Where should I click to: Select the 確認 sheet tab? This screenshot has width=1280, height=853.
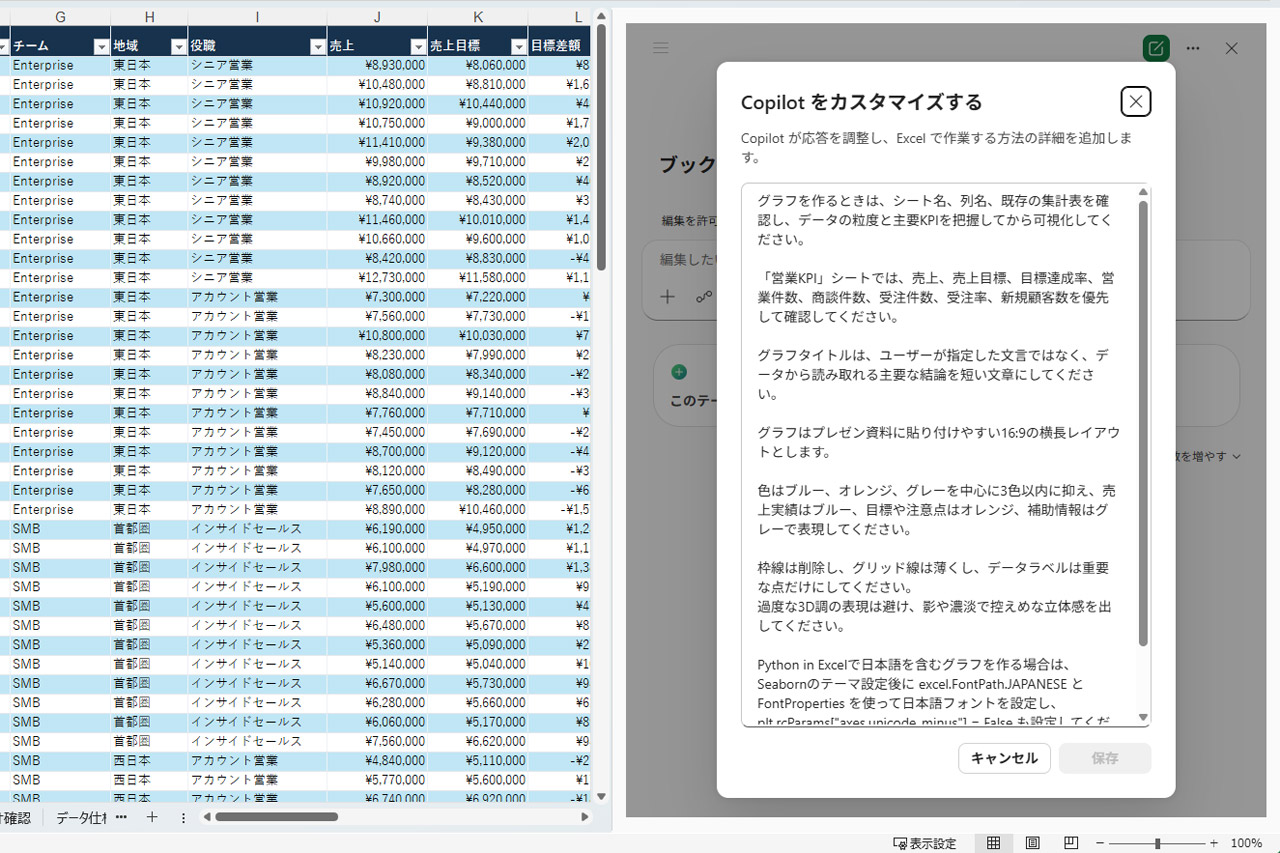tap(16, 817)
